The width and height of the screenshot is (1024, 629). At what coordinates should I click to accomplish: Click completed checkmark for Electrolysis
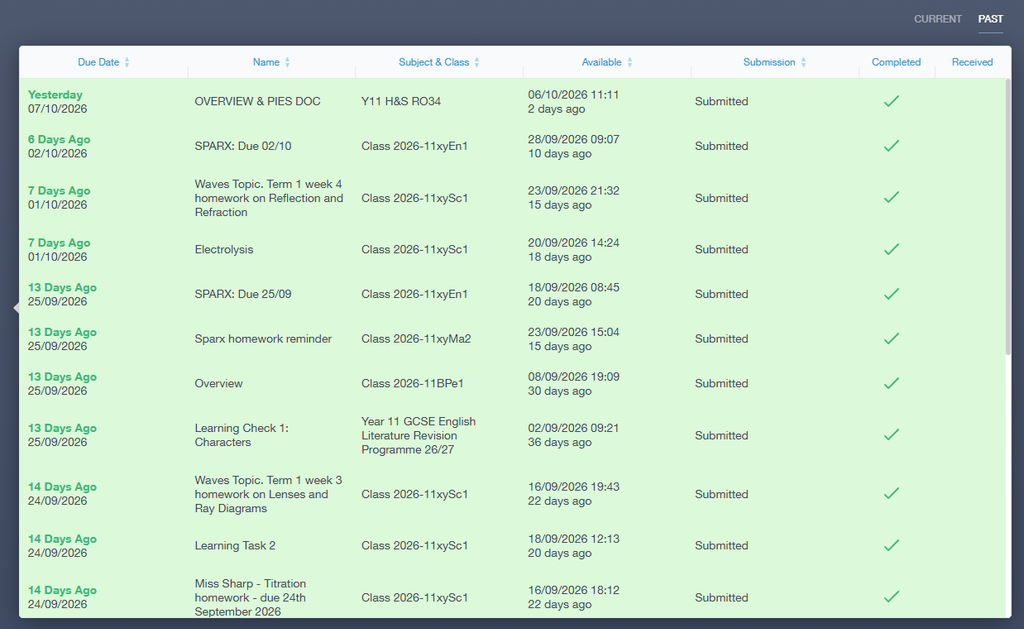pyautogui.click(x=891, y=249)
